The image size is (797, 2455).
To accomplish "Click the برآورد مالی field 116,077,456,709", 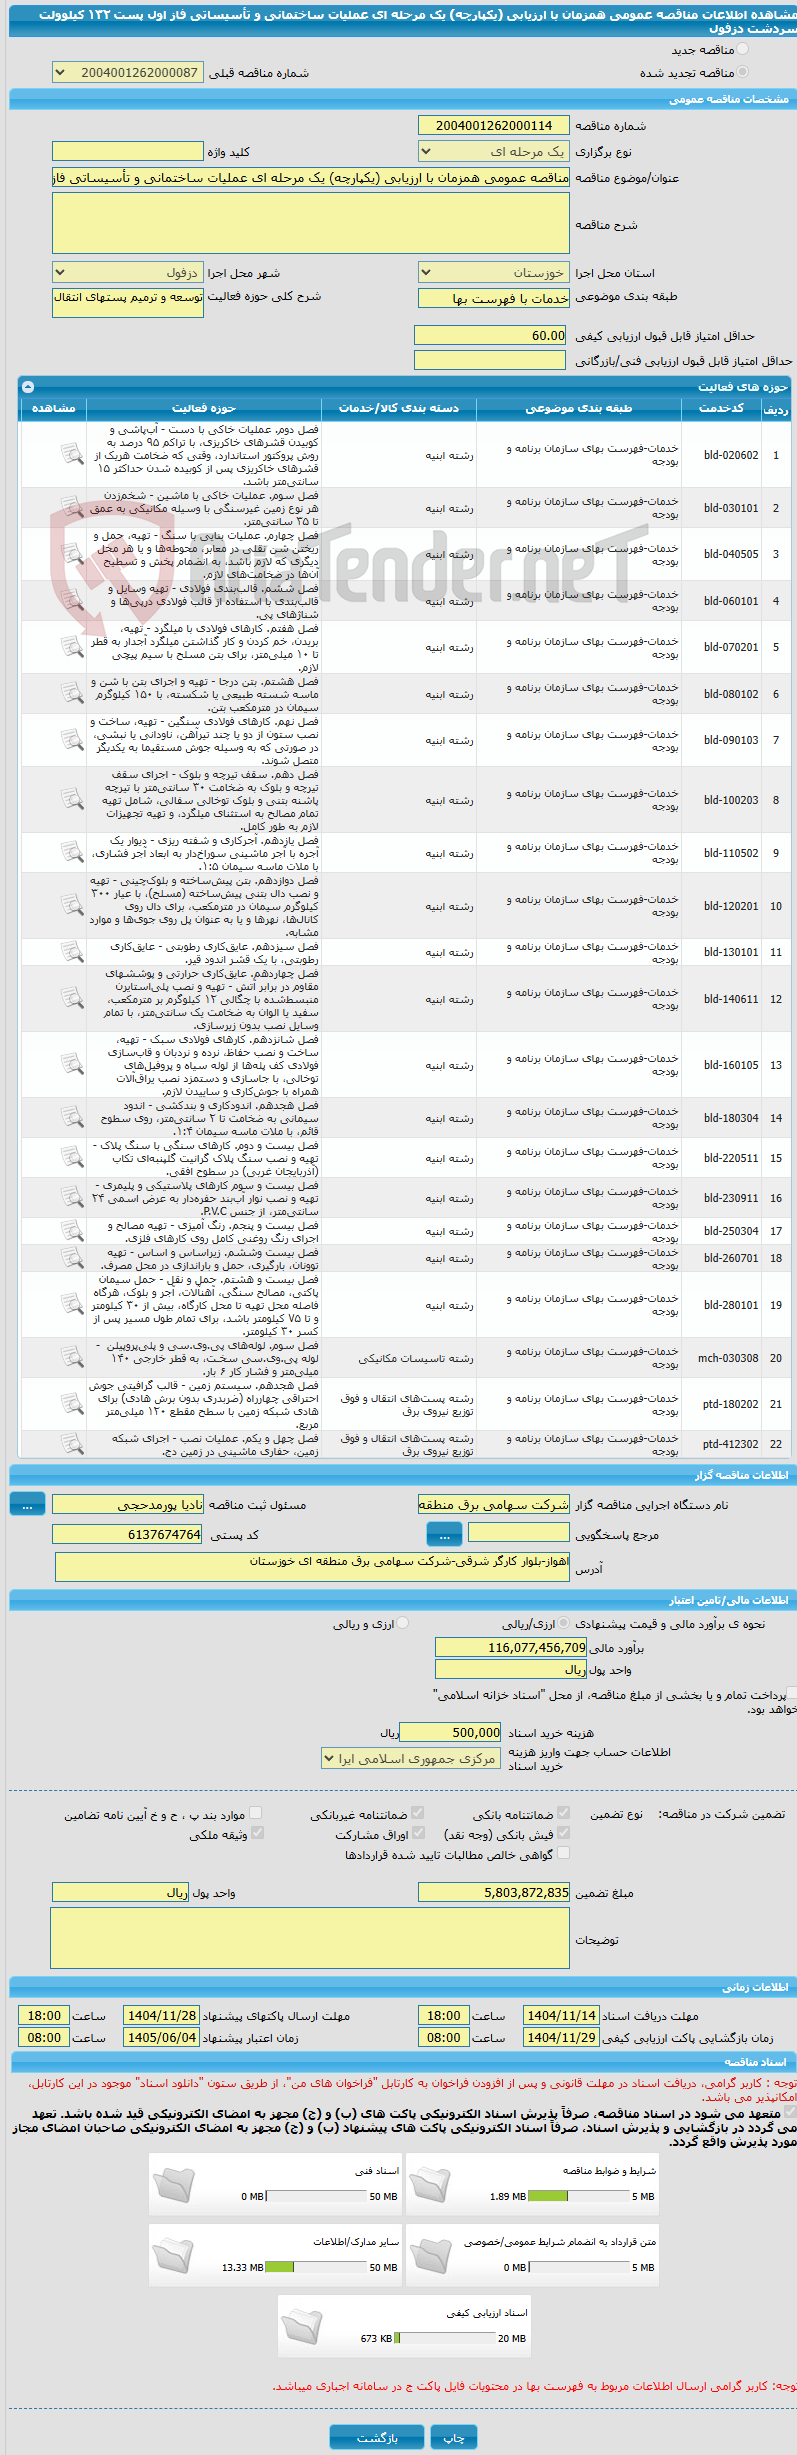I will pyautogui.click(x=511, y=1647).
